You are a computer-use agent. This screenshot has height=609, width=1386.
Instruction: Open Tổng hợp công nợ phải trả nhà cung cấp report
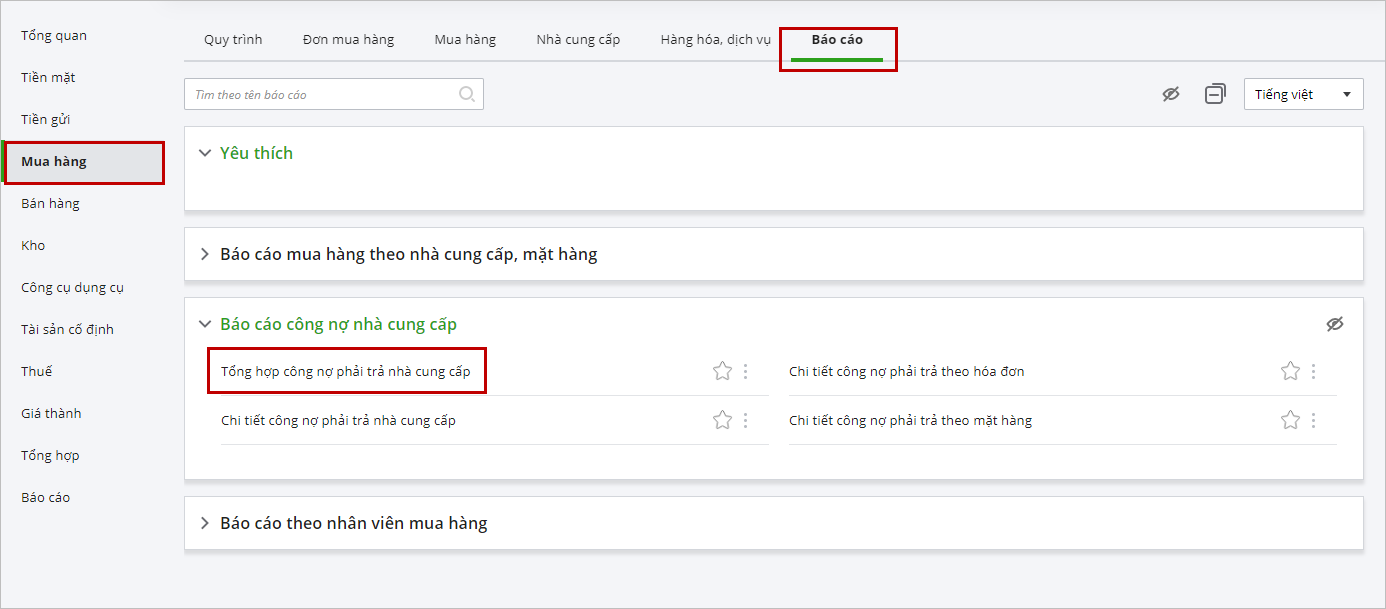point(345,371)
